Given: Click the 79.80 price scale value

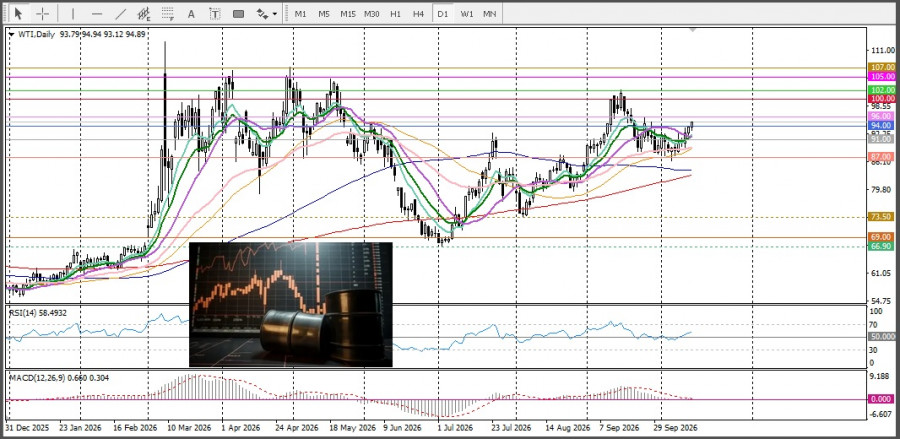Looking at the screenshot, I should click(x=883, y=189).
